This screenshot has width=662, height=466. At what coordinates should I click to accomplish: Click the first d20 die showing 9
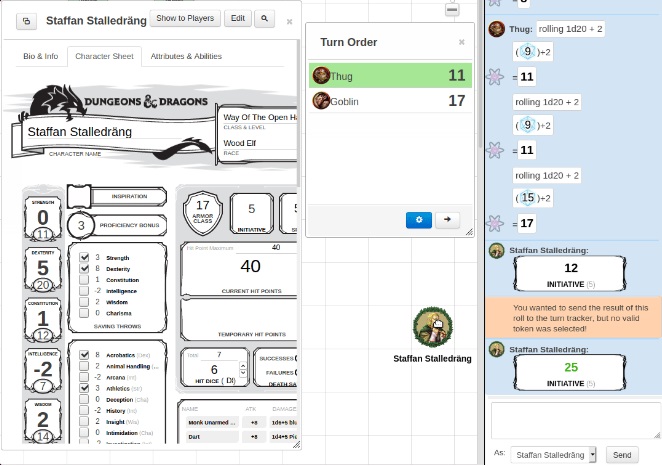point(528,51)
